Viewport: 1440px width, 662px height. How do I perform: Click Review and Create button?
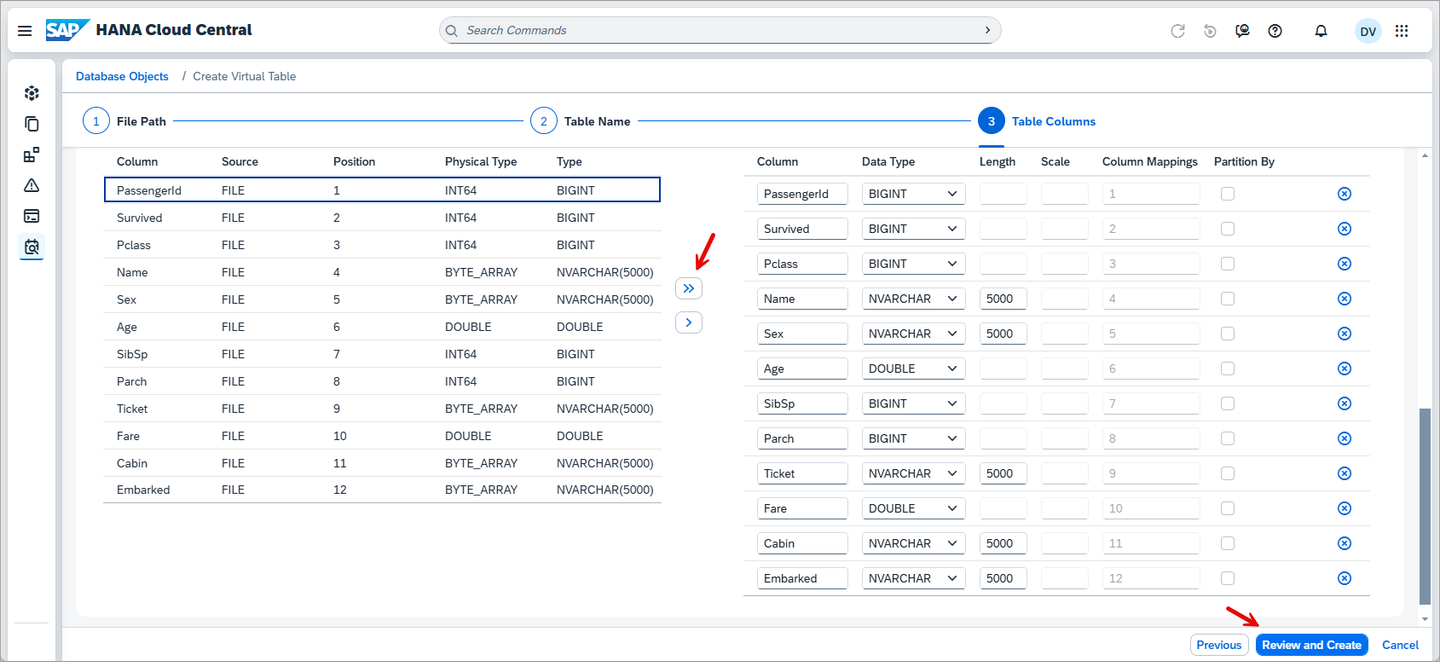click(x=1311, y=645)
